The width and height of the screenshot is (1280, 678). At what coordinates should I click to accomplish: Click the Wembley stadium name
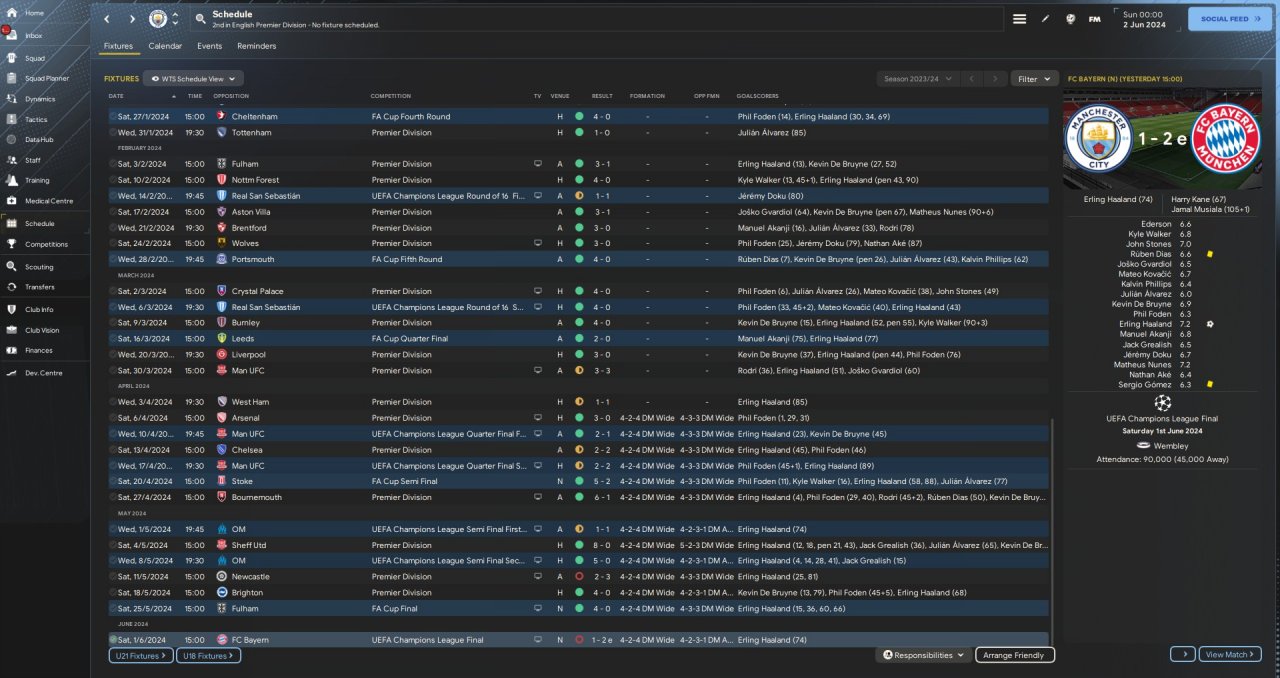click(x=1171, y=446)
